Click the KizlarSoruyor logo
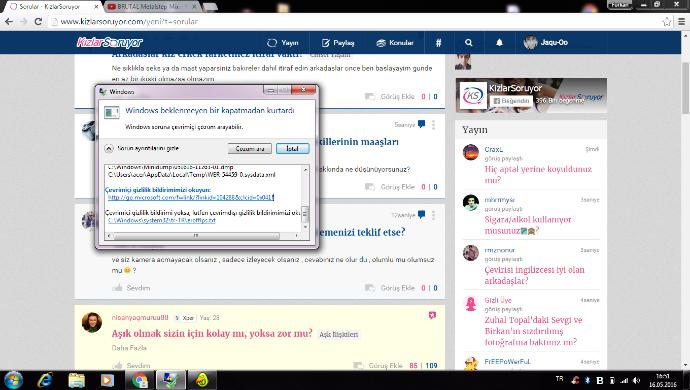This screenshot has width=690, height=390. 110,42
